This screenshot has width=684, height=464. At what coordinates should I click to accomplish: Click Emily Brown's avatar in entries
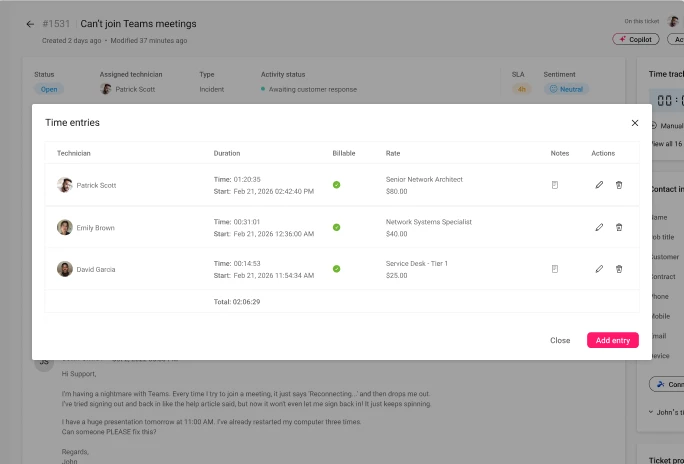pyautogui.click(x=65, y=227)
